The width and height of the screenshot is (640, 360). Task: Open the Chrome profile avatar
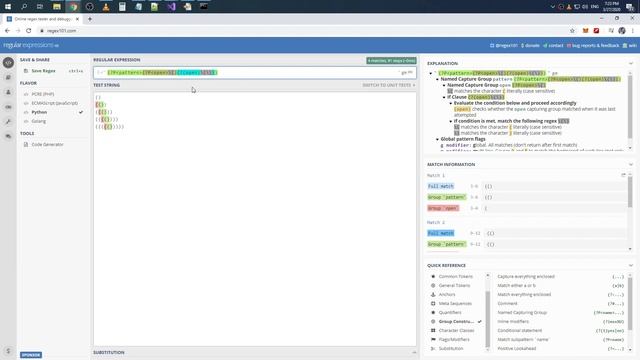[622, 31]
